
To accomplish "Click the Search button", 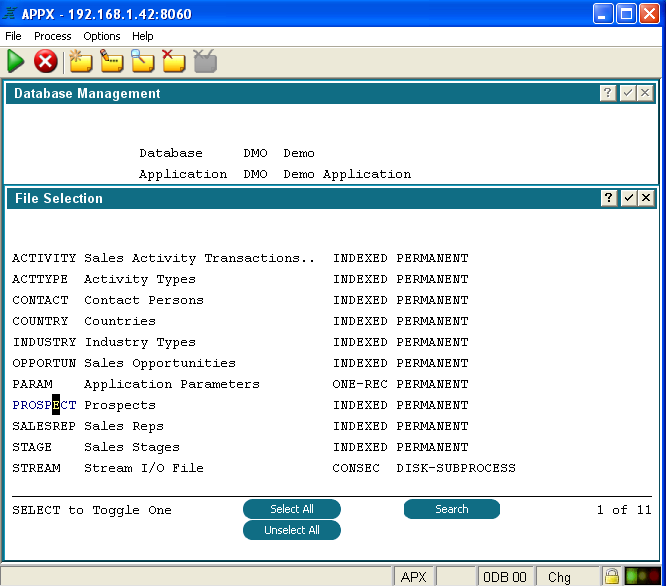I will 451,509.
